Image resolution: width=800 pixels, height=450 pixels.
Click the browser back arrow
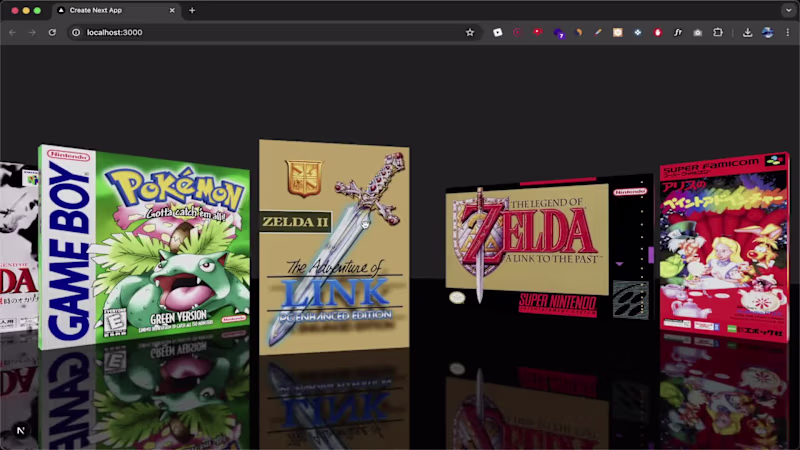point(12,32)
